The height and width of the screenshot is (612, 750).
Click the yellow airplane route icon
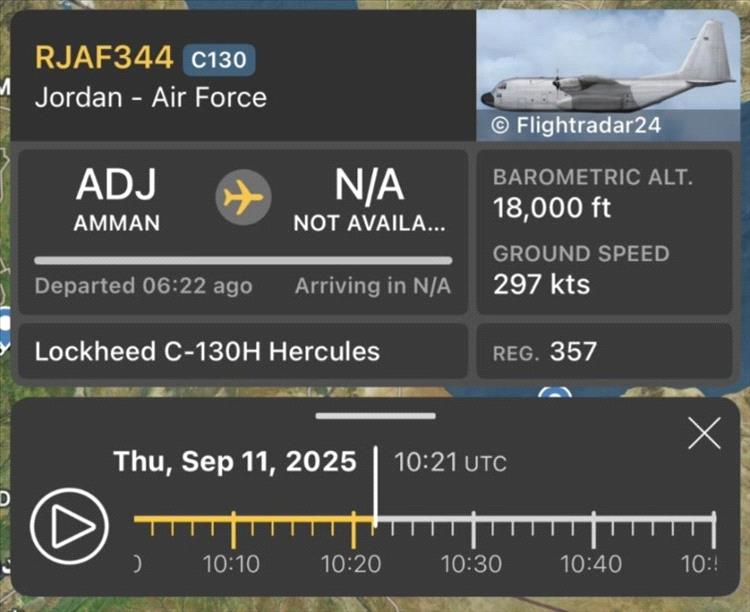[x=243, y=197]
